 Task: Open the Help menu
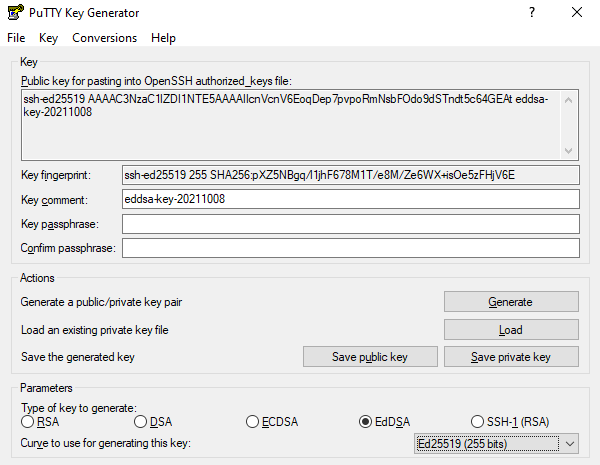pos(163,38)
